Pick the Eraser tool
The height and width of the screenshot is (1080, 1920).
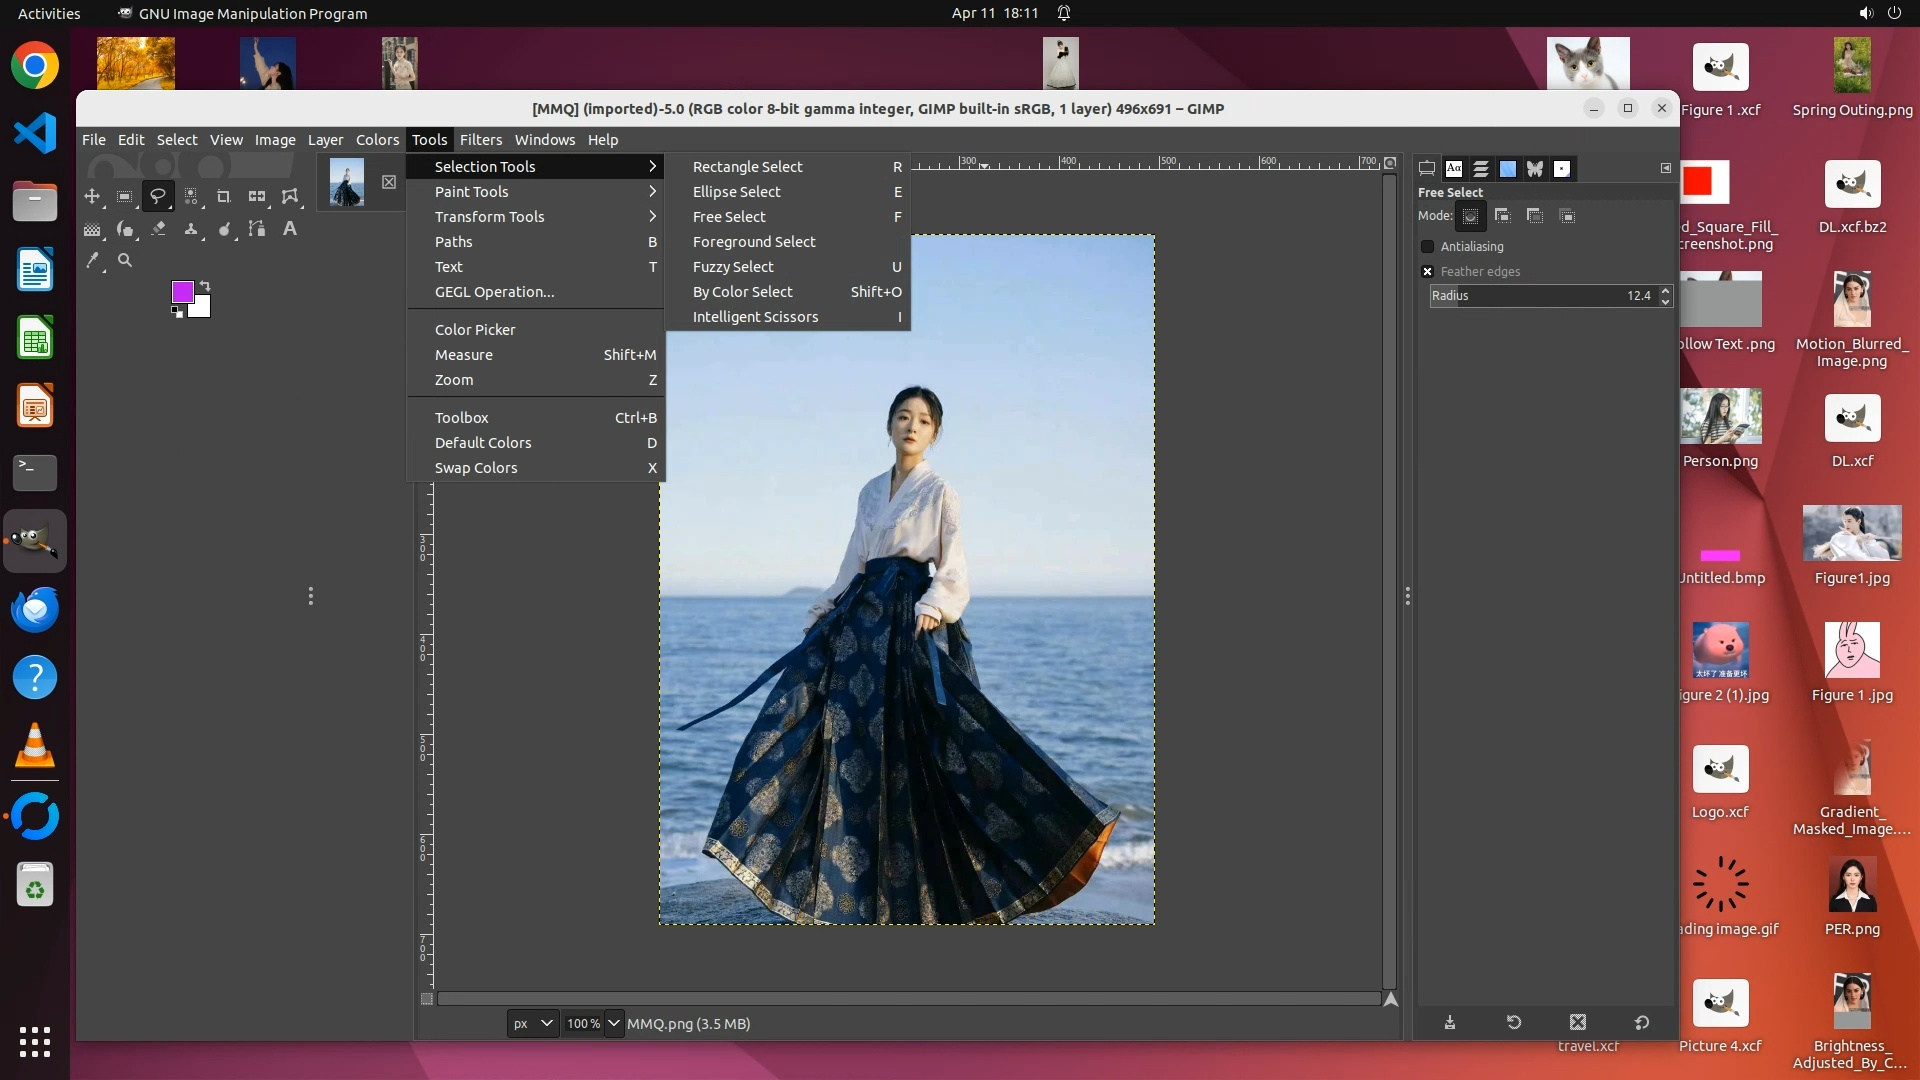pos(158,229)
